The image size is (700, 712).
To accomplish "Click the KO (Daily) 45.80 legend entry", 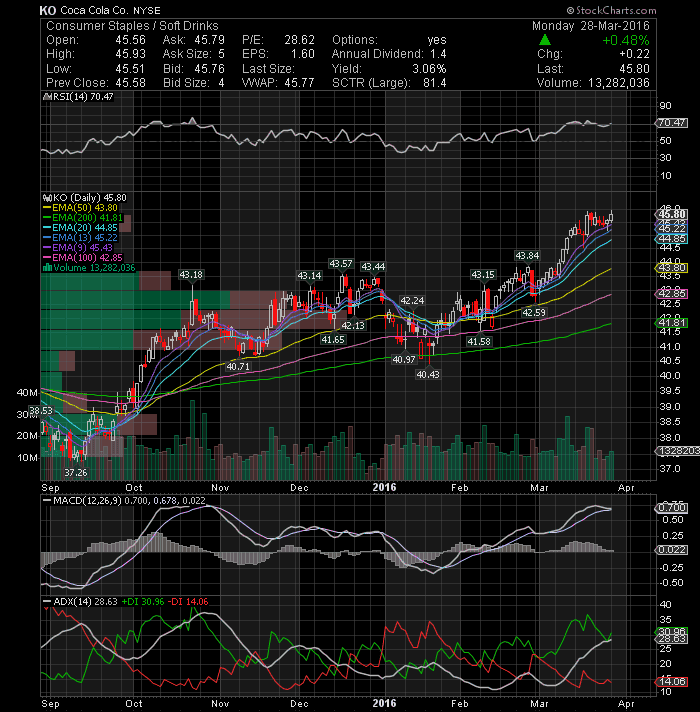I will coord(86,198).
